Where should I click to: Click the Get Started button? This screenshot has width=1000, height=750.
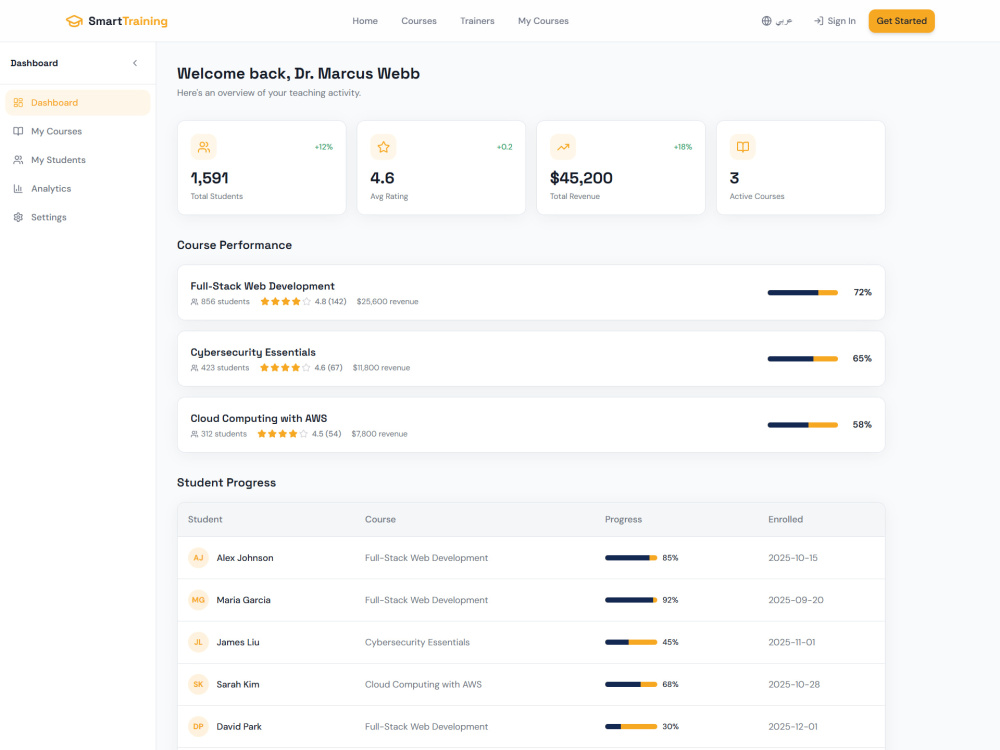pos(901,21)
